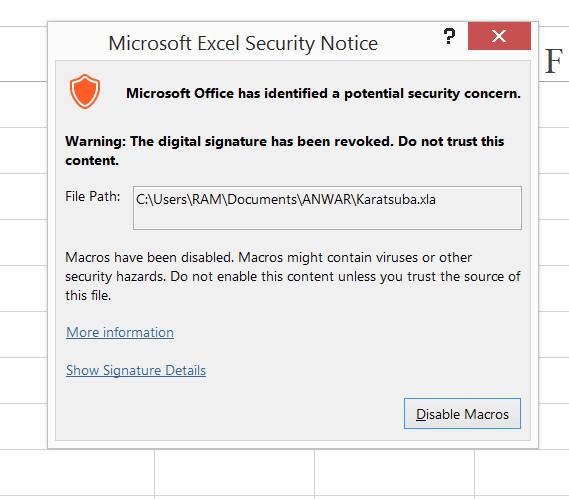Select the worksheet cell below the question mark
Viewport: 569px width, 499px height.
pyautogui.click(x=394, y=473)
